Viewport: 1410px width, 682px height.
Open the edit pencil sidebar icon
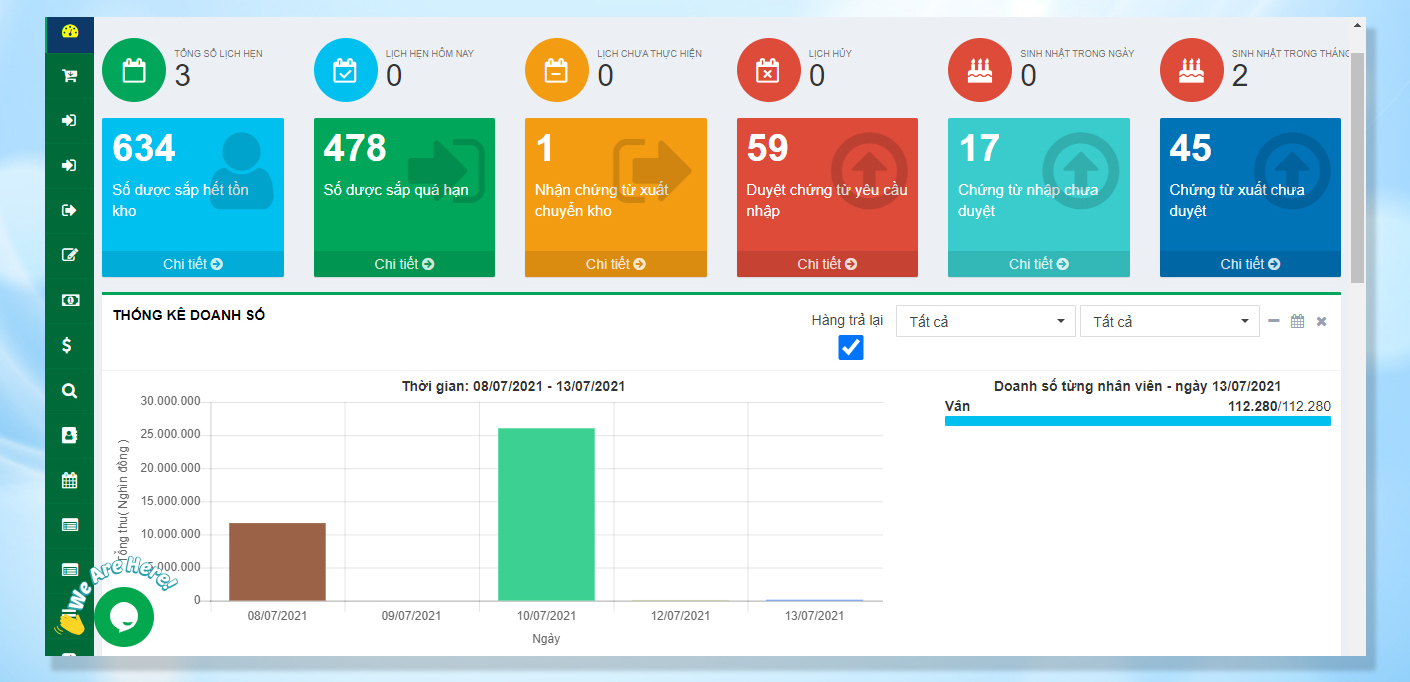(69, 255)
